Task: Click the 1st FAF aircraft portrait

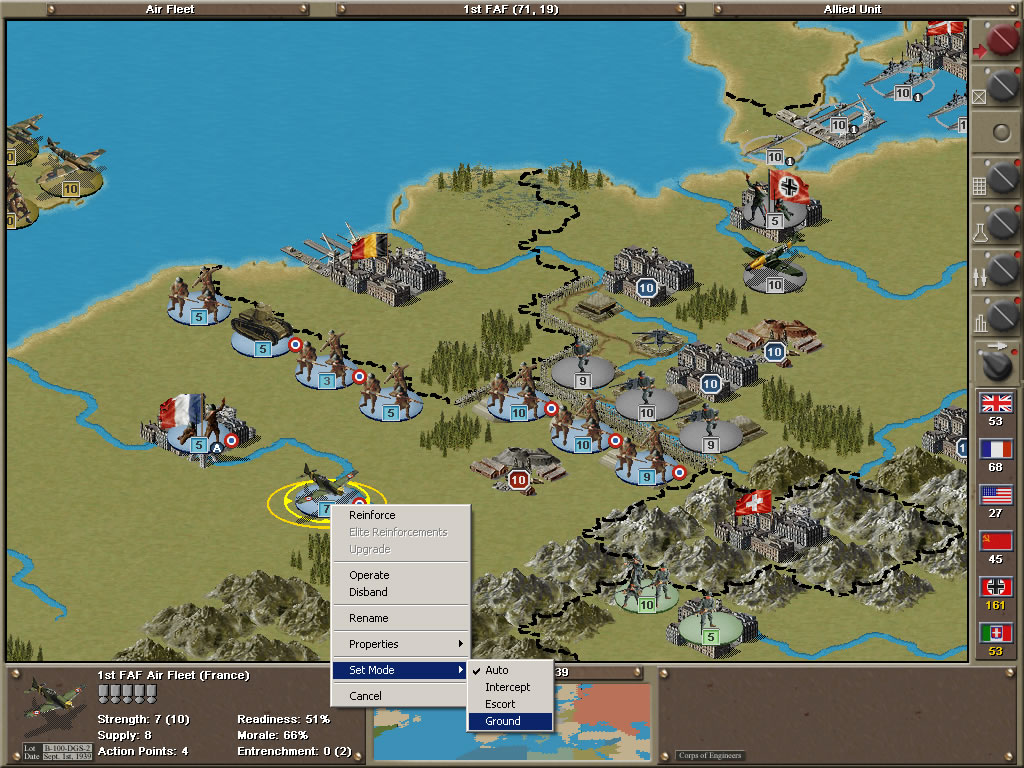Action: [x=54, y=705]
